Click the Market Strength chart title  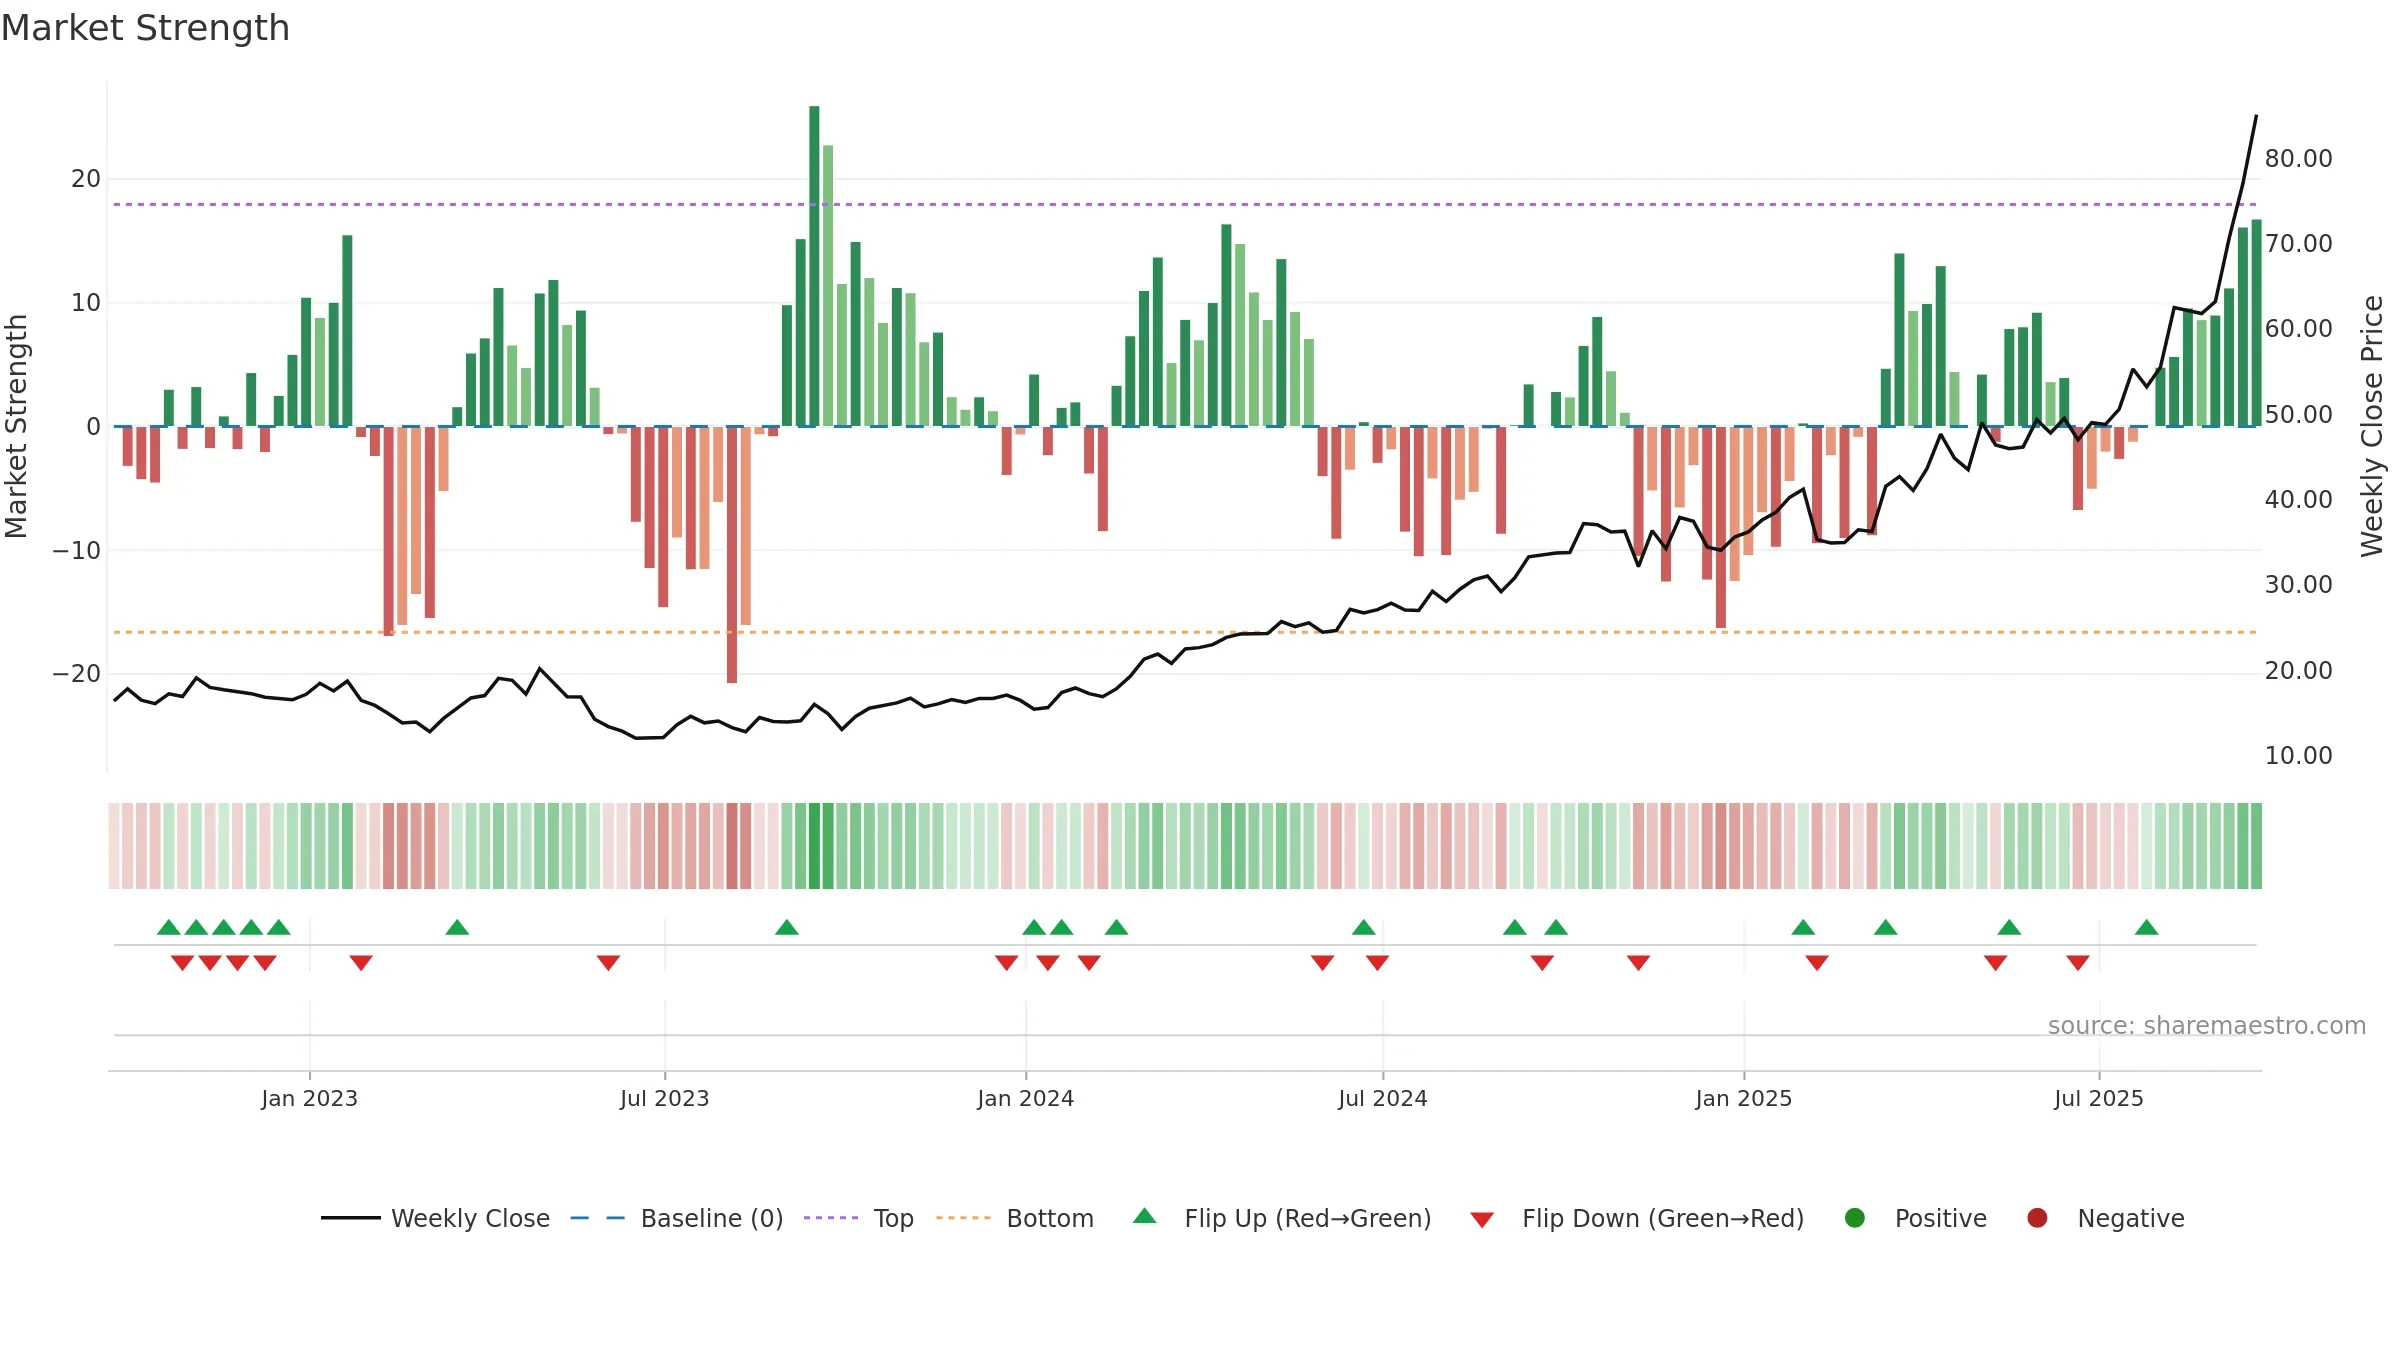point(145,28)
